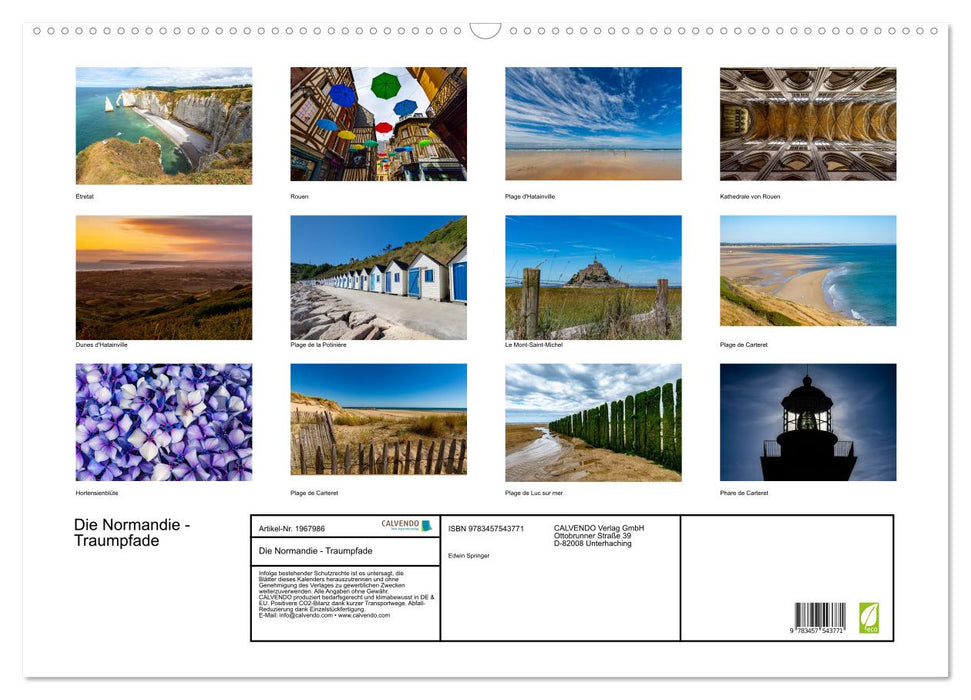Click the Kathedrale von Rouen ceiling image
Viewport: 971px width, 700px height.
[x=807, y=124]
